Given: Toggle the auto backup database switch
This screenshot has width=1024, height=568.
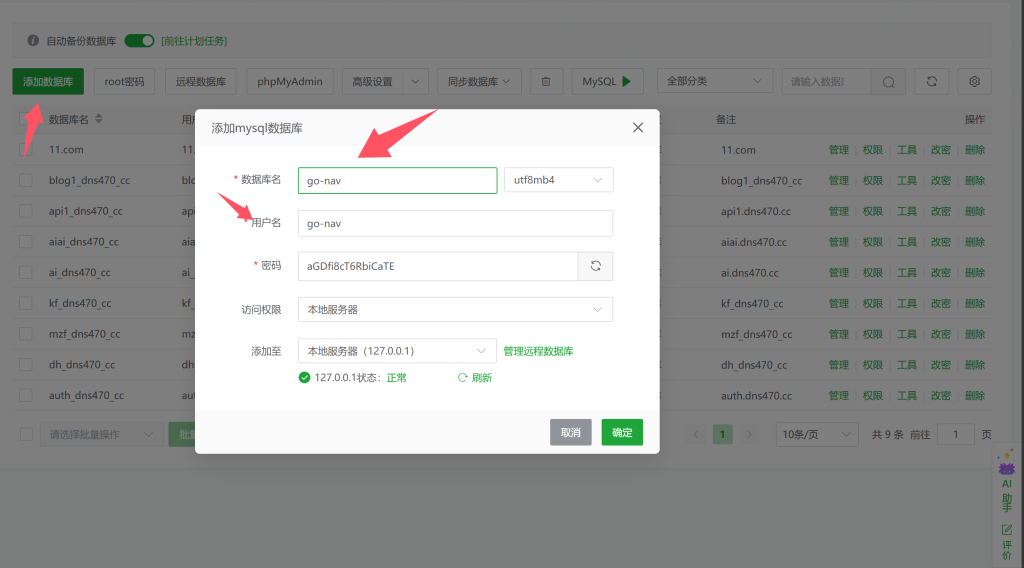Looking at the screenshot, I should 139,40.
